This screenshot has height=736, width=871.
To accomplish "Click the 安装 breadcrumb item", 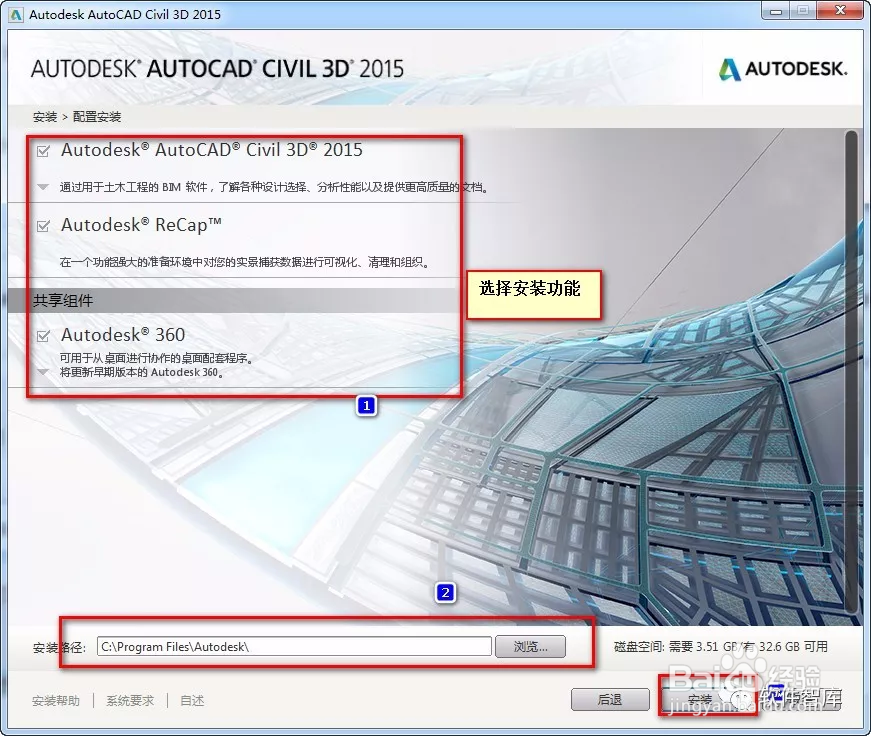I will coord(45,117).
